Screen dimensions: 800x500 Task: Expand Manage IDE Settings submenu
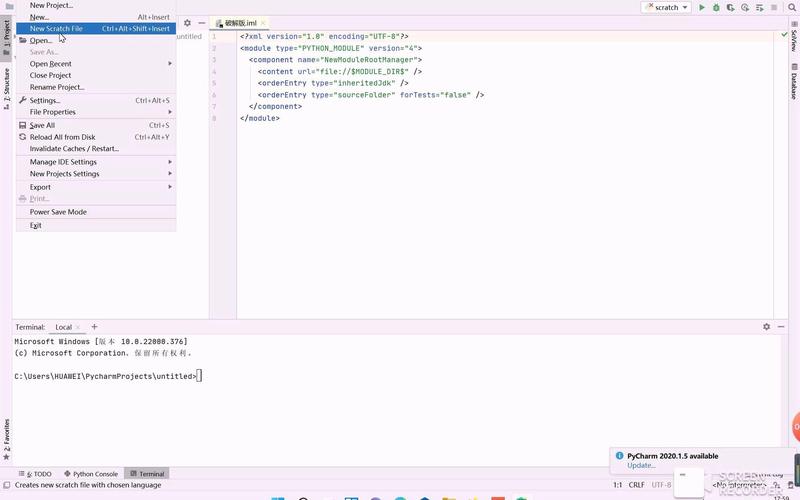(96, 162)
